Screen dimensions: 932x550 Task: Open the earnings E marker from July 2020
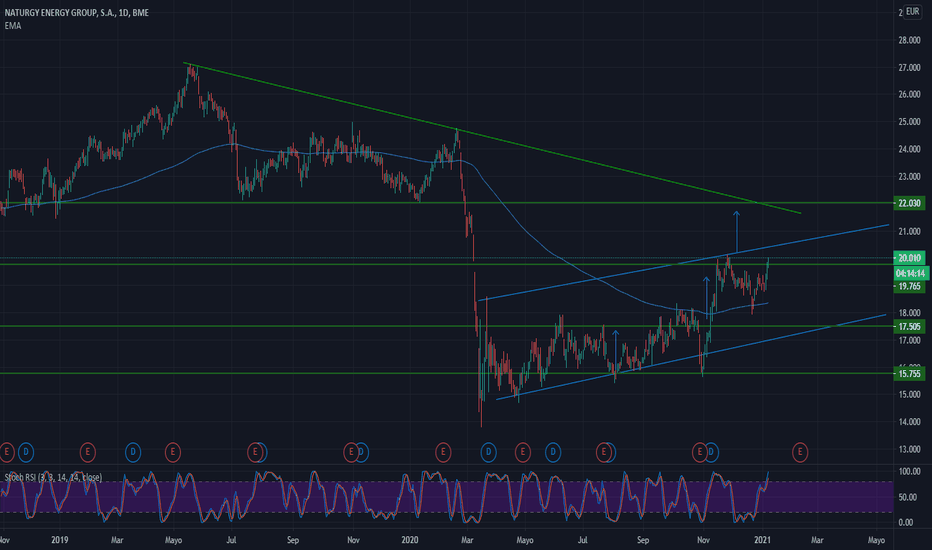(x=604, y=452)
